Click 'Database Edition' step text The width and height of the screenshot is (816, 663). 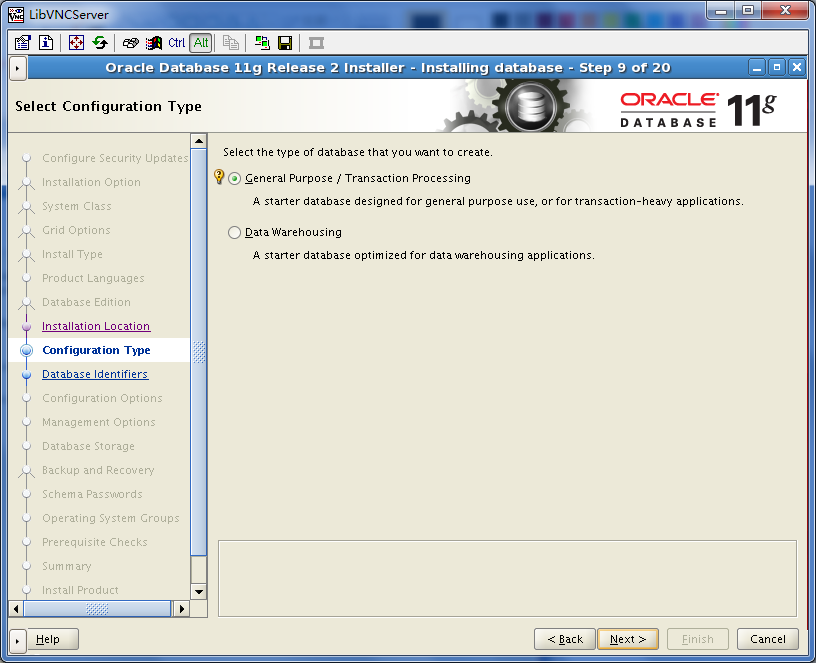[86, 302]
